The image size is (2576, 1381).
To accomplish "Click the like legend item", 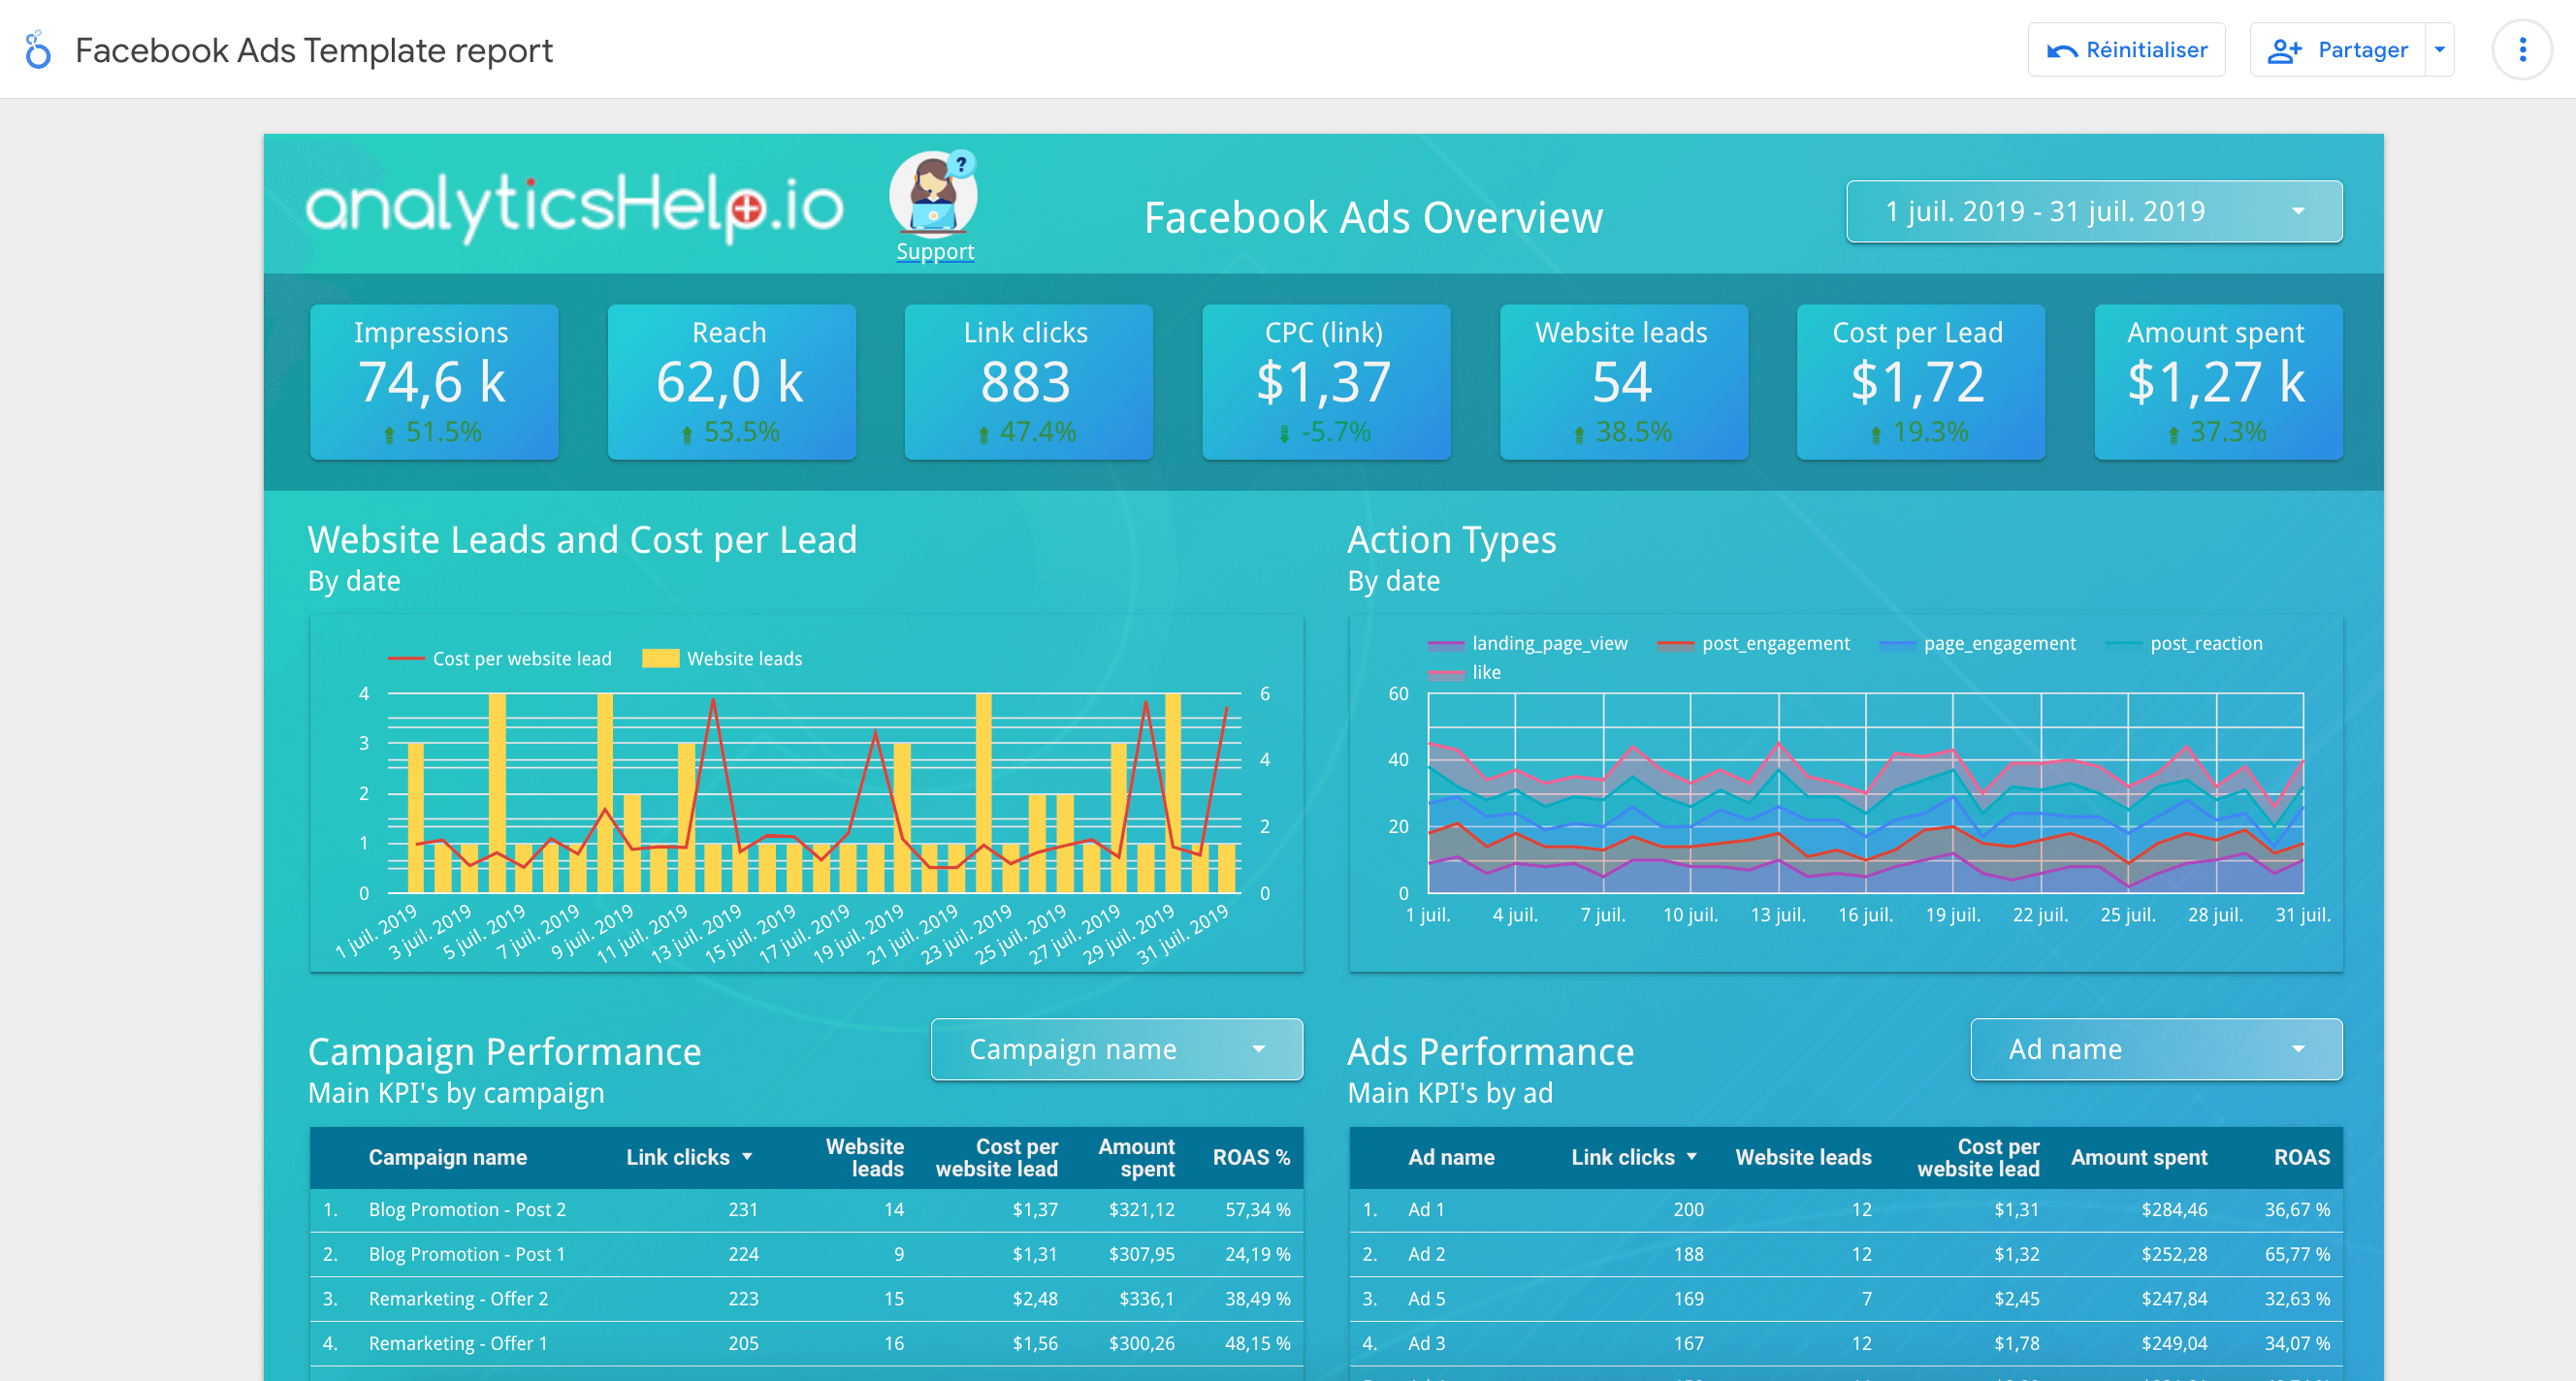I will click(1464, 672).
